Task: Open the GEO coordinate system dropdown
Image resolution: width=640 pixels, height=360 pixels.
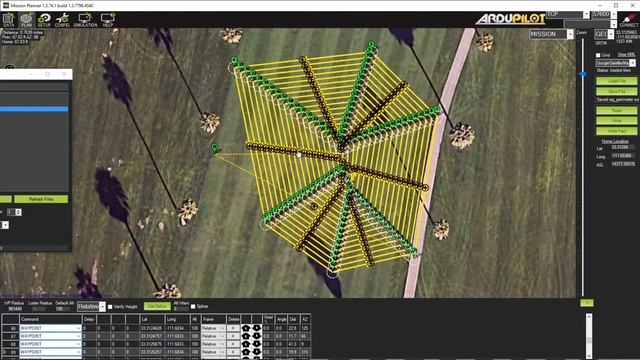Action: pyautogui.click(x=604, y=34)
